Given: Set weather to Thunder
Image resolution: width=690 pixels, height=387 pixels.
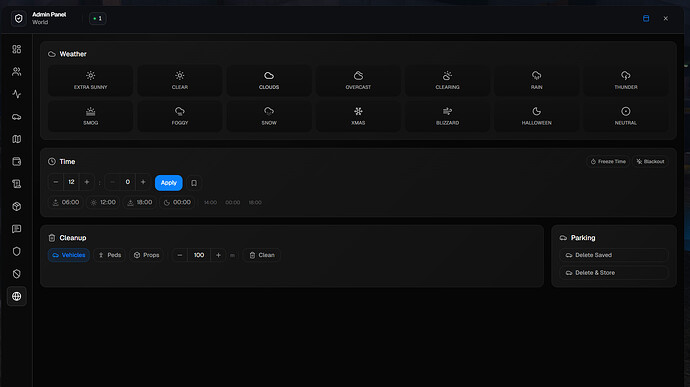Looking at the screenshot, I should point(626,81).
